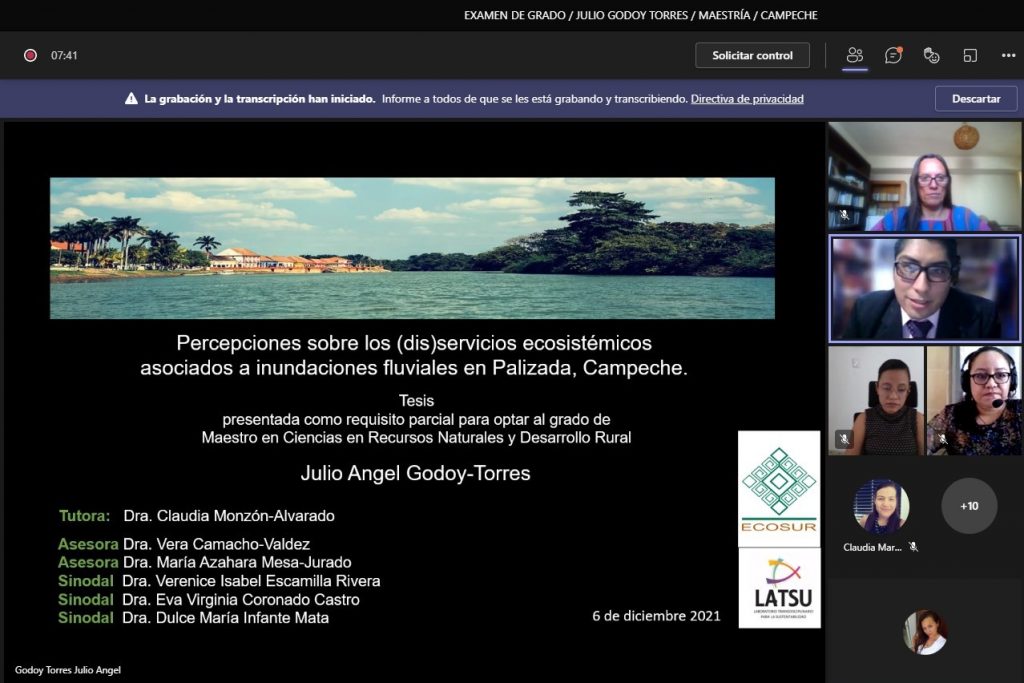Click Dra. Vera Camacho-Valdez line
The image size is (1024, 683).
point(184,544)
